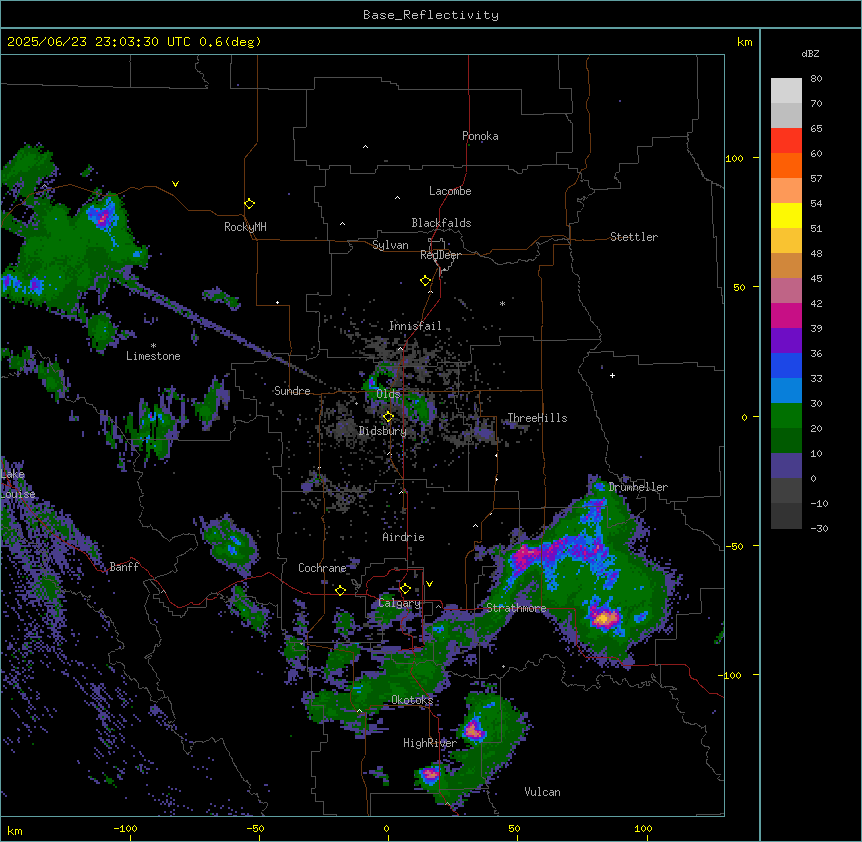The height and width of the screenshot is (842, 862).
Task: Click the Drumheller city label
Action: point(638,487)
